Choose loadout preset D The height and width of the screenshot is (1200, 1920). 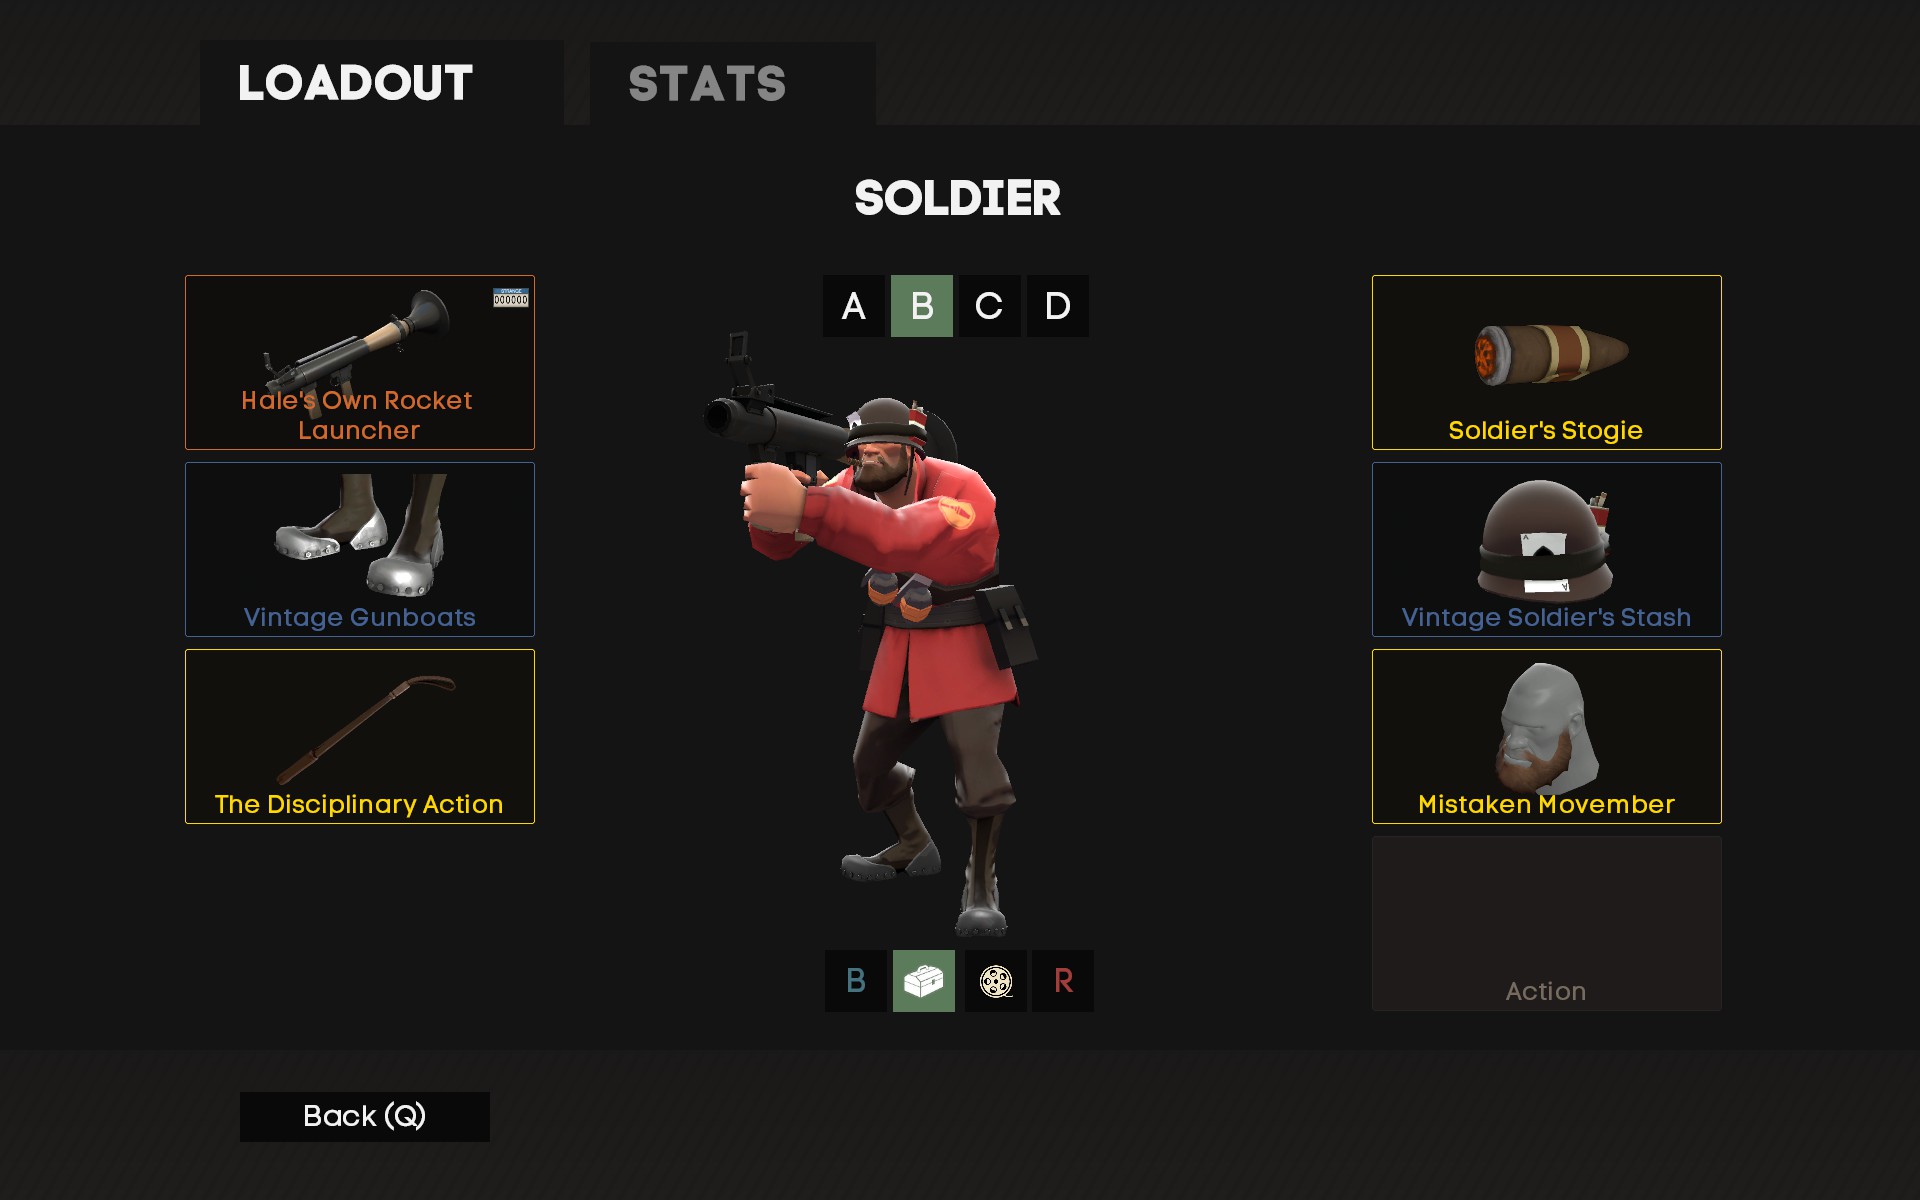click(1058, 306)
